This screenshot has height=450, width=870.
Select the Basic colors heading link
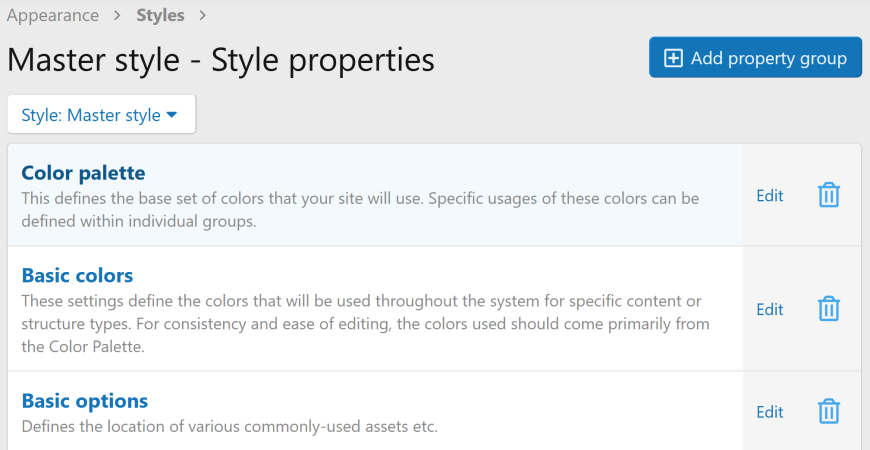77,275
